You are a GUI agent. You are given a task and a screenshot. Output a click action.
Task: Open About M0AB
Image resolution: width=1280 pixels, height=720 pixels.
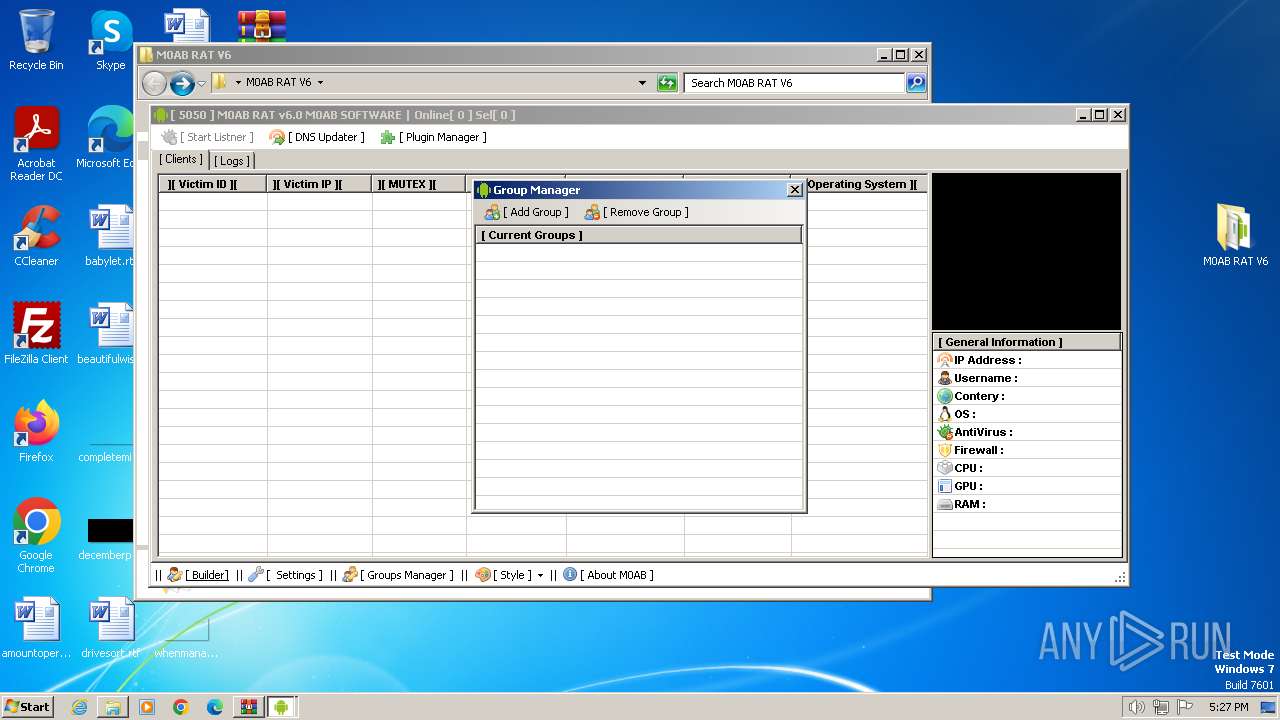[x=608, y=575]
